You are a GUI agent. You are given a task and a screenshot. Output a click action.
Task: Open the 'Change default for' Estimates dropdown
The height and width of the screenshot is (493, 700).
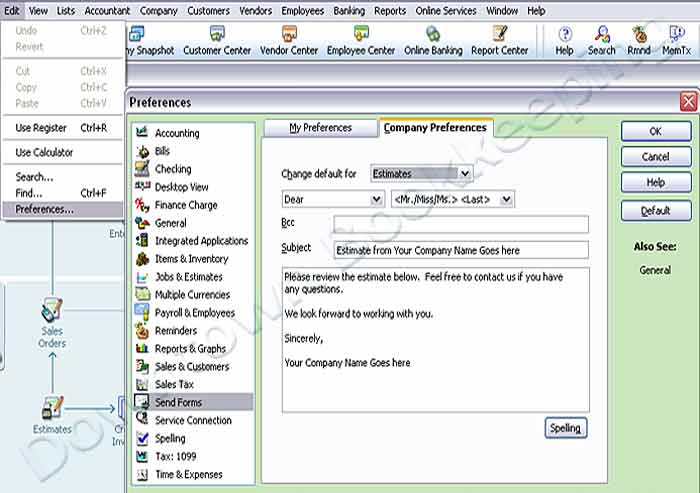coord(421,173)
